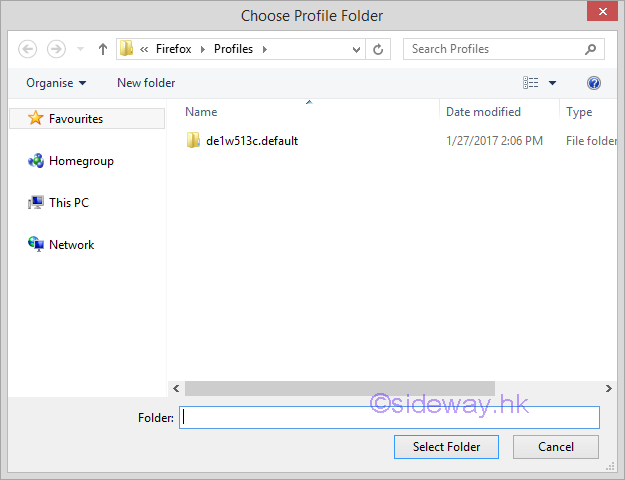Click New folder in toolbar
This screenshot has height=480, width=625.
146,83
